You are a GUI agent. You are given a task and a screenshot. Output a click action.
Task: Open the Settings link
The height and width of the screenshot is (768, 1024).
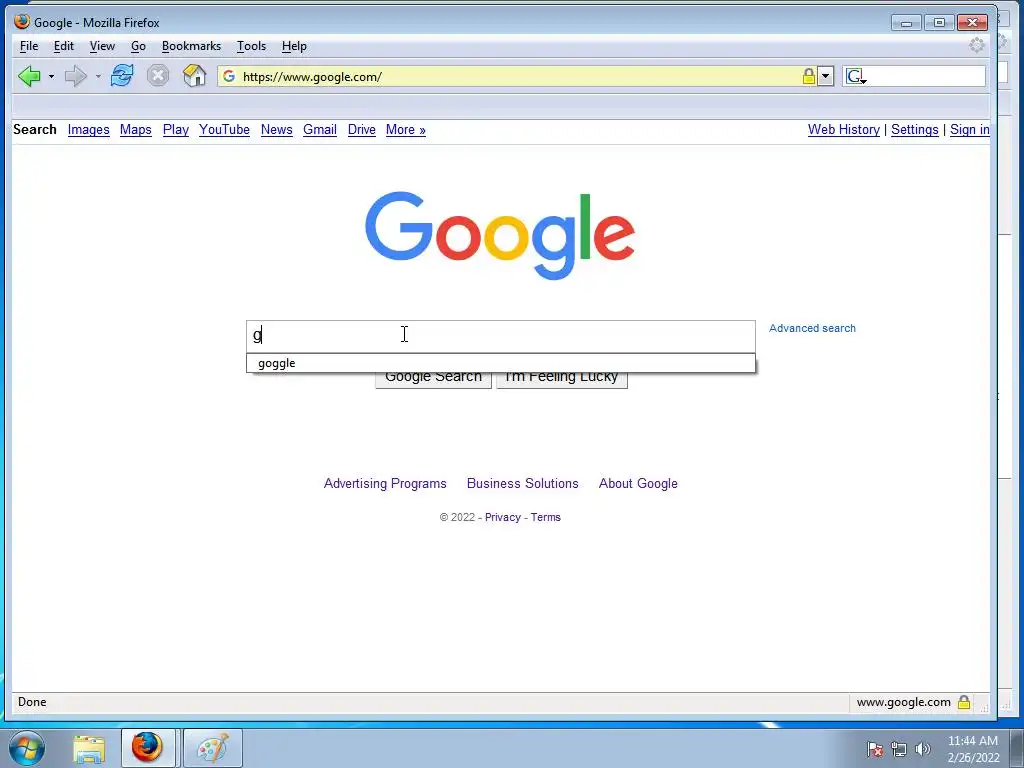914,130
